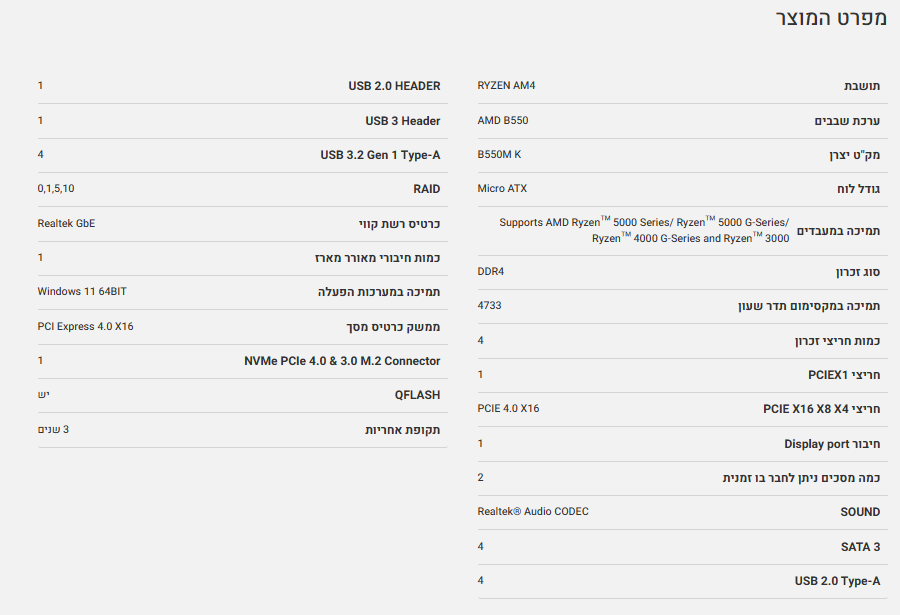Image resolution: width=900 pixels, height=615 pixels.
Task: Select the "Windows 11 64BIT" OS support value
Action: click(x=82, y=291)
